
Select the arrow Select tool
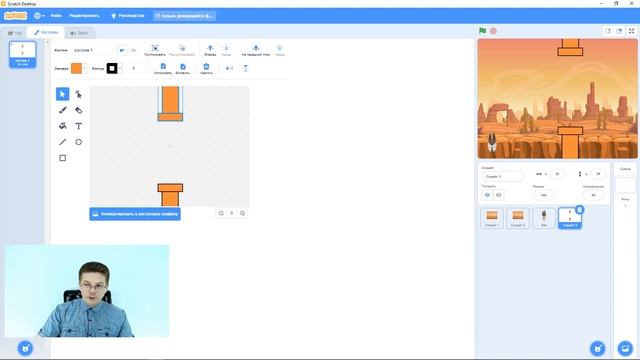[x=62, y=94]
